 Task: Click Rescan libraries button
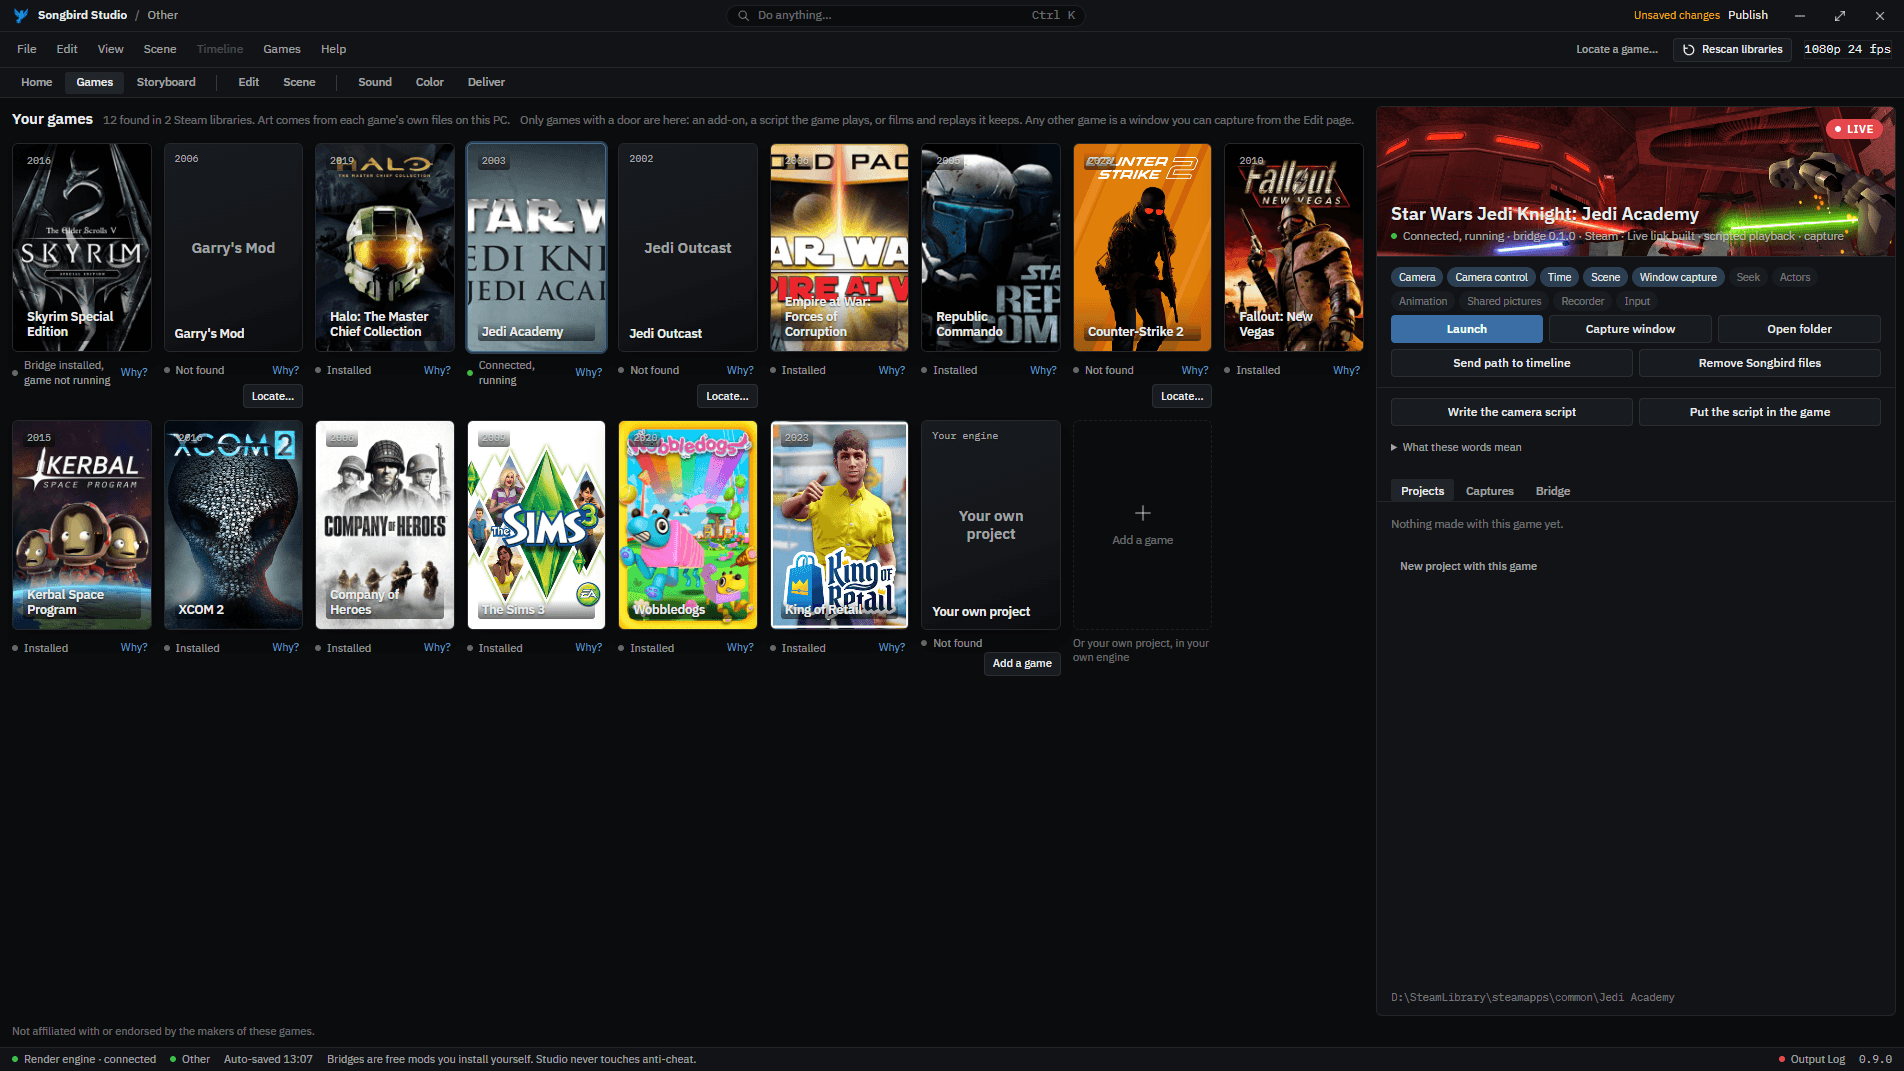[x=1732, y=49]
